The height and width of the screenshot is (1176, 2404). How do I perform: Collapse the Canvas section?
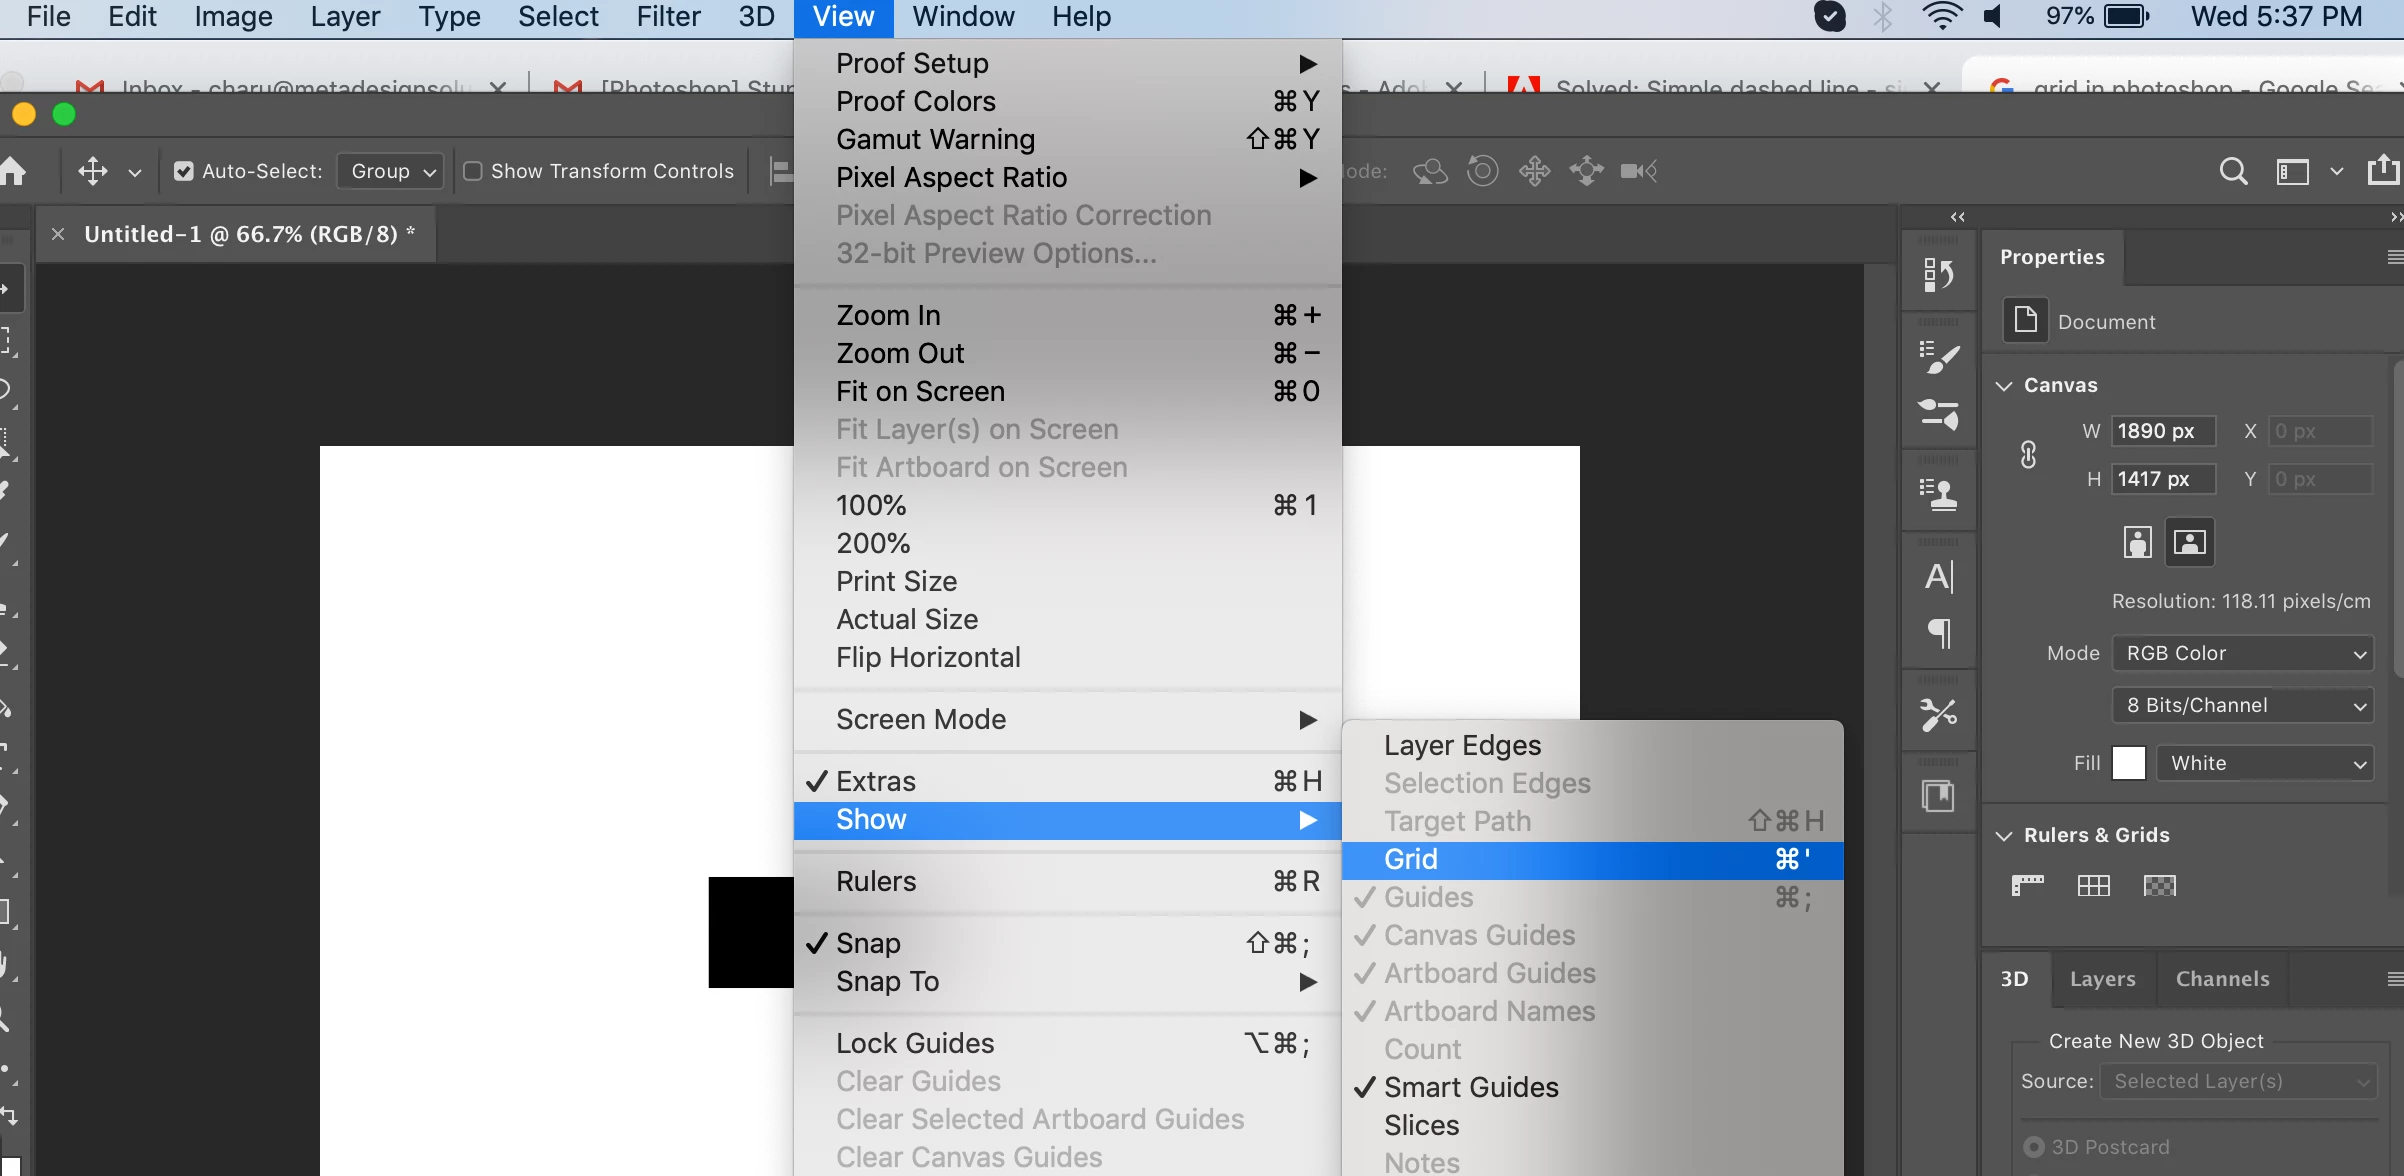click(2004, 385)
